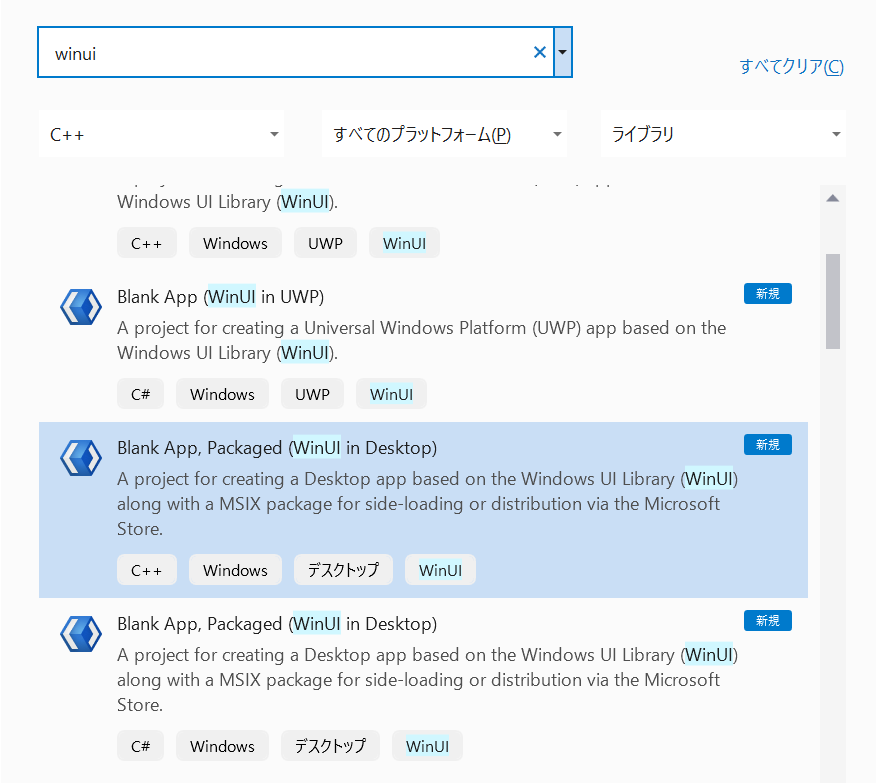Click the 新規 badge on Blank App (WinUI in UWP)
The height and width of the screenshot is (783, 876).
click(x=768, y=294)
